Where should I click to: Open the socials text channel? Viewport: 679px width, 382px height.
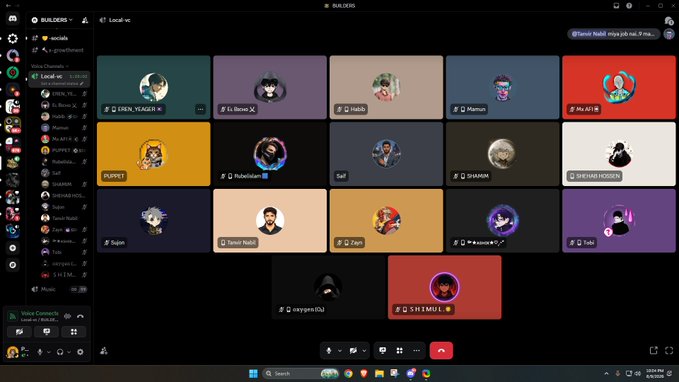tap(58, 38)
